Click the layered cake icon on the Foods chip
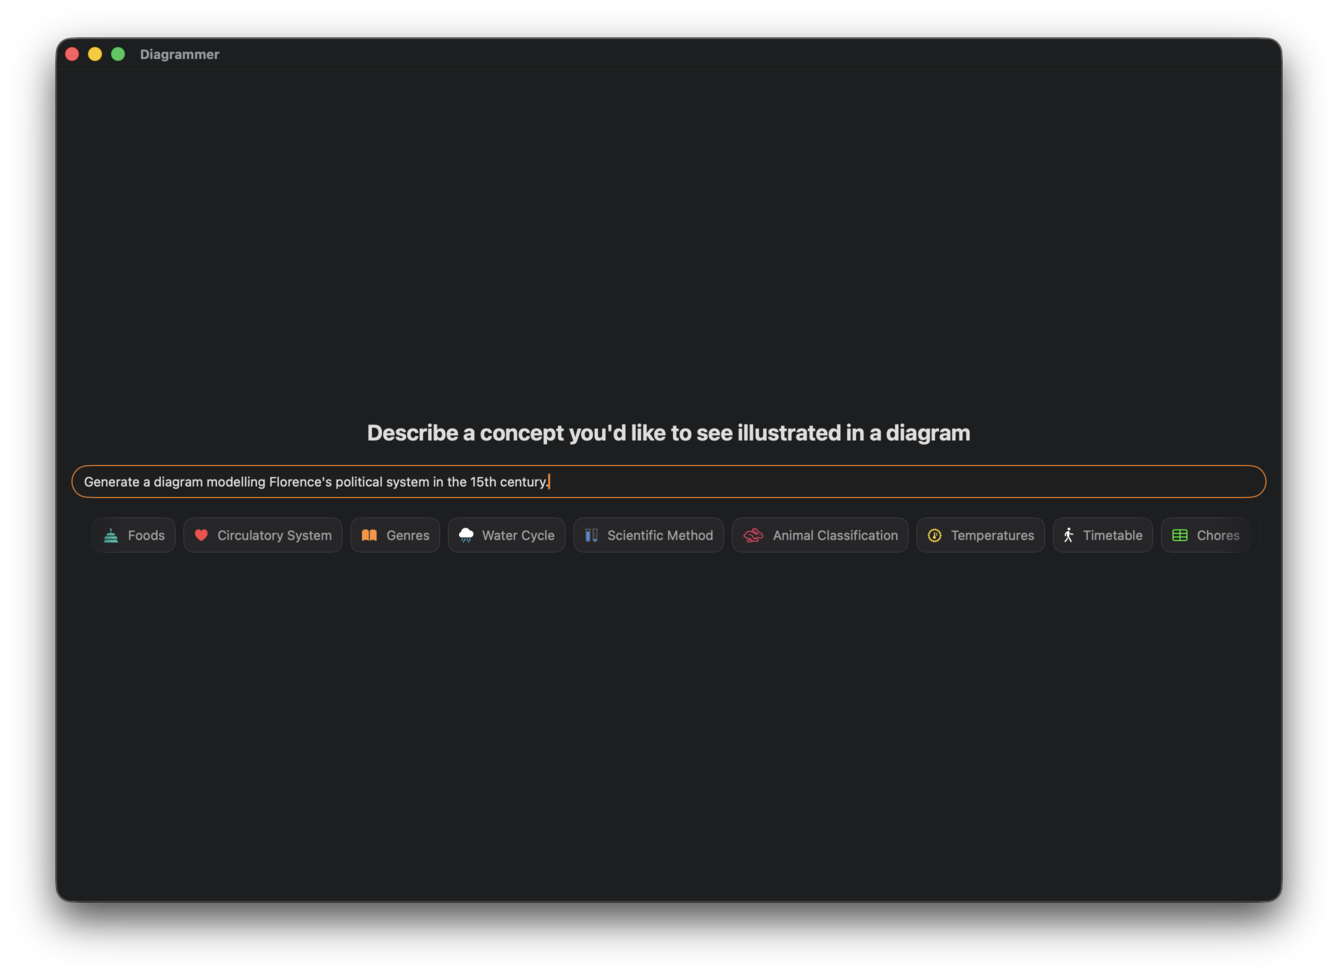 click(110, 535)
